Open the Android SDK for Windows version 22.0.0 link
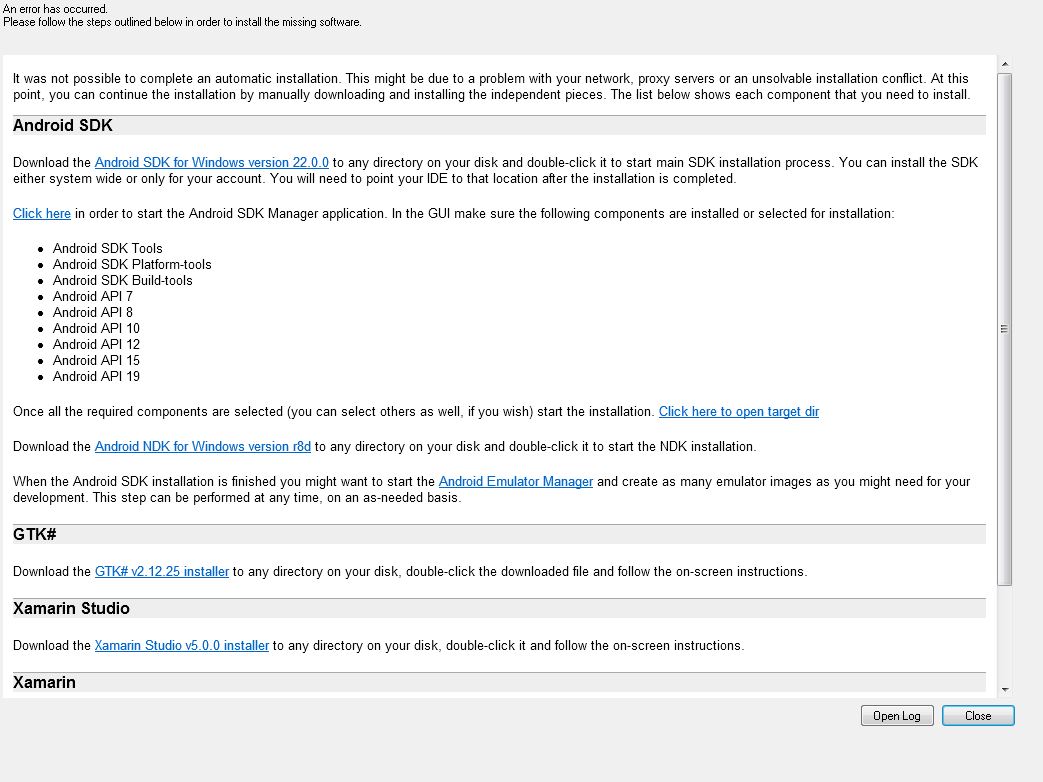Image resolution: width=1043 pixels, height=782 pixels. coord(212,162)
